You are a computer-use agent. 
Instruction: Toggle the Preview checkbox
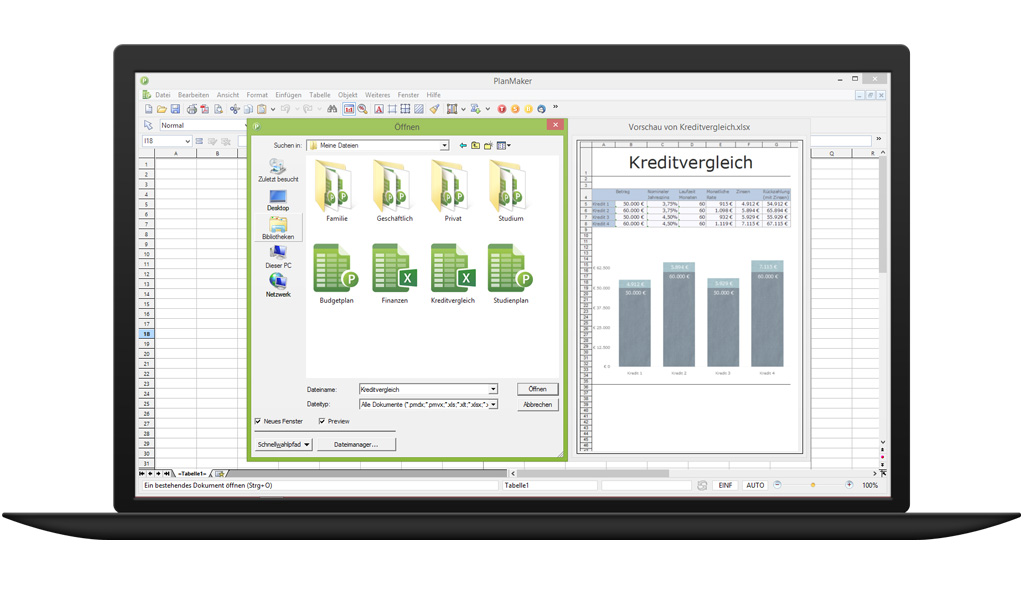(322, 421)
